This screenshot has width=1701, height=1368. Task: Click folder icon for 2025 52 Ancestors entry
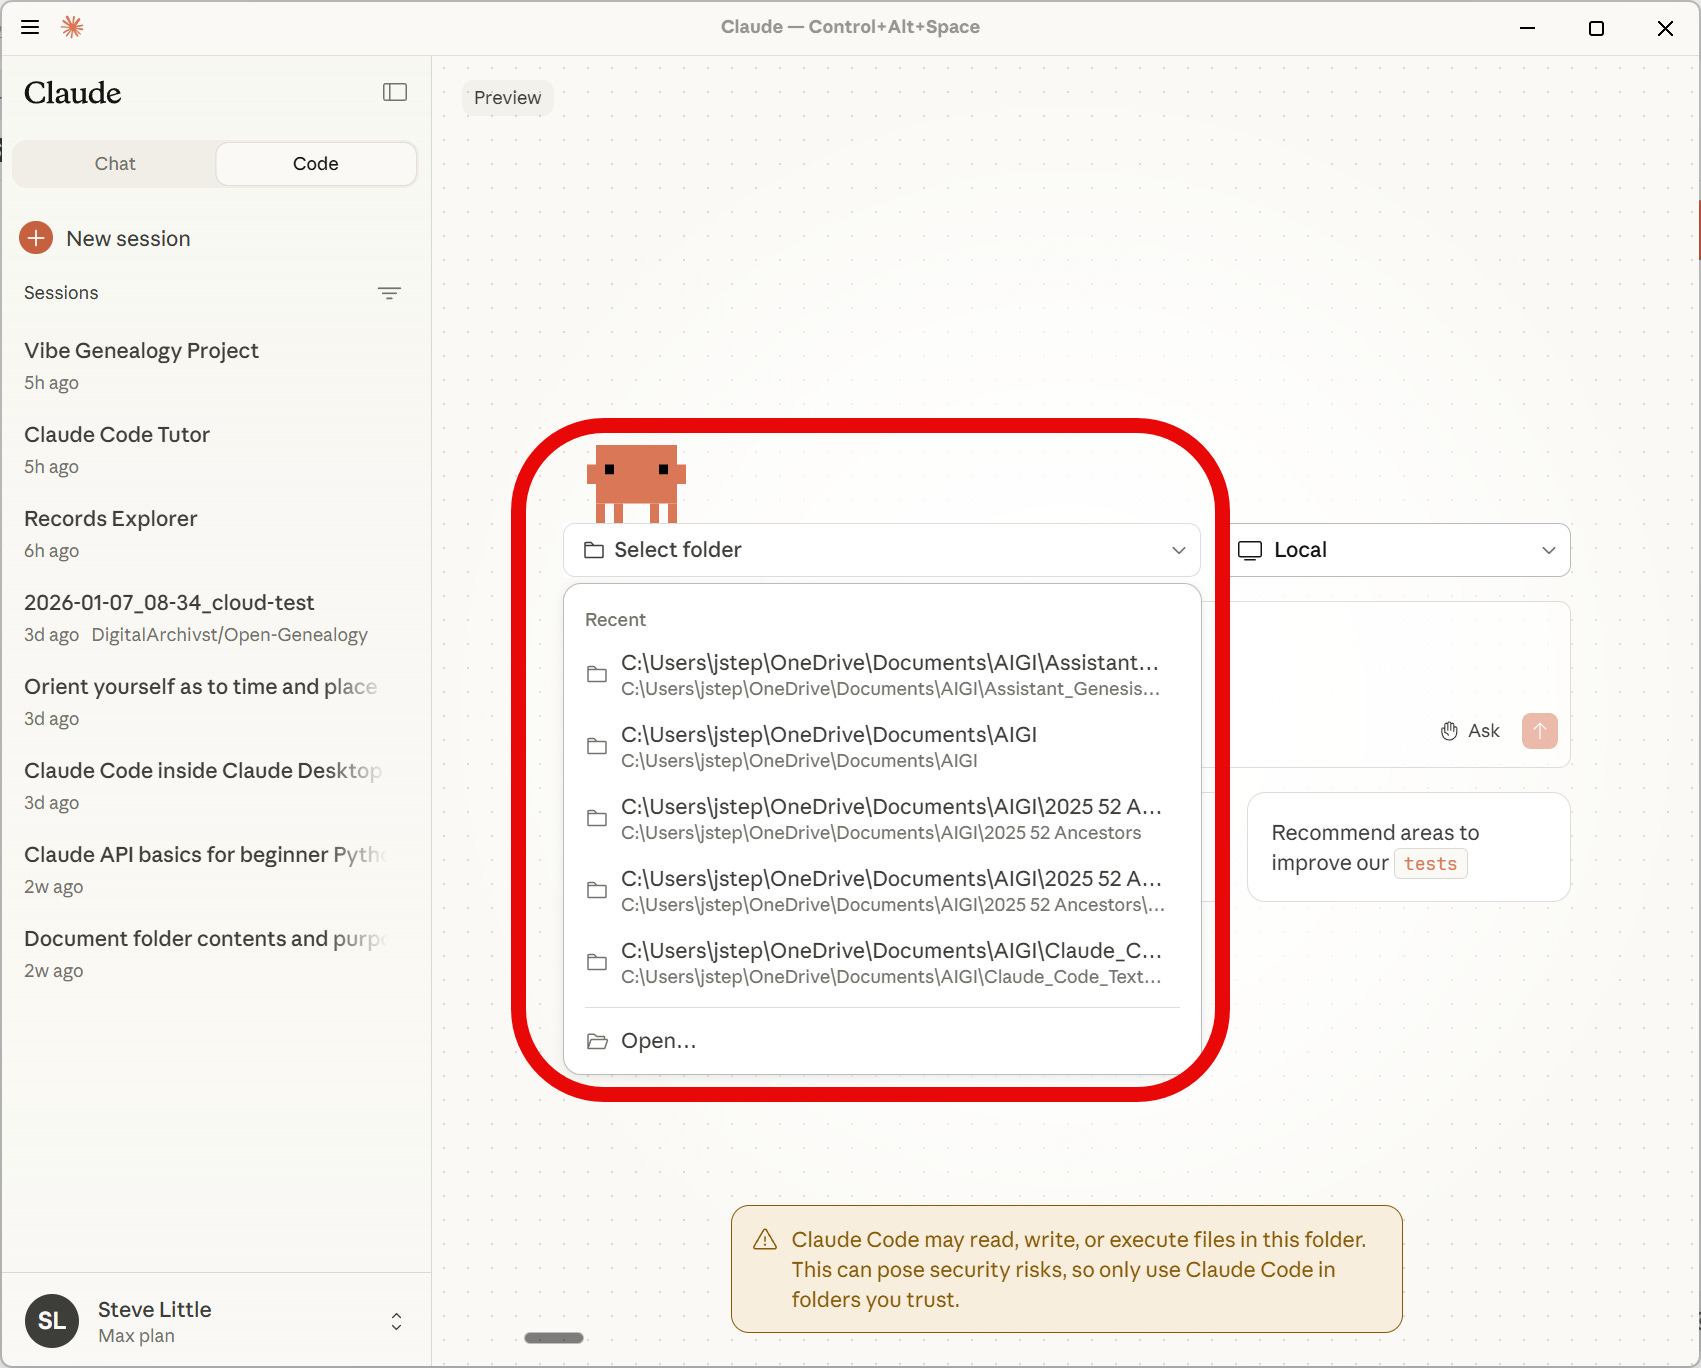[x=597, y=818]
